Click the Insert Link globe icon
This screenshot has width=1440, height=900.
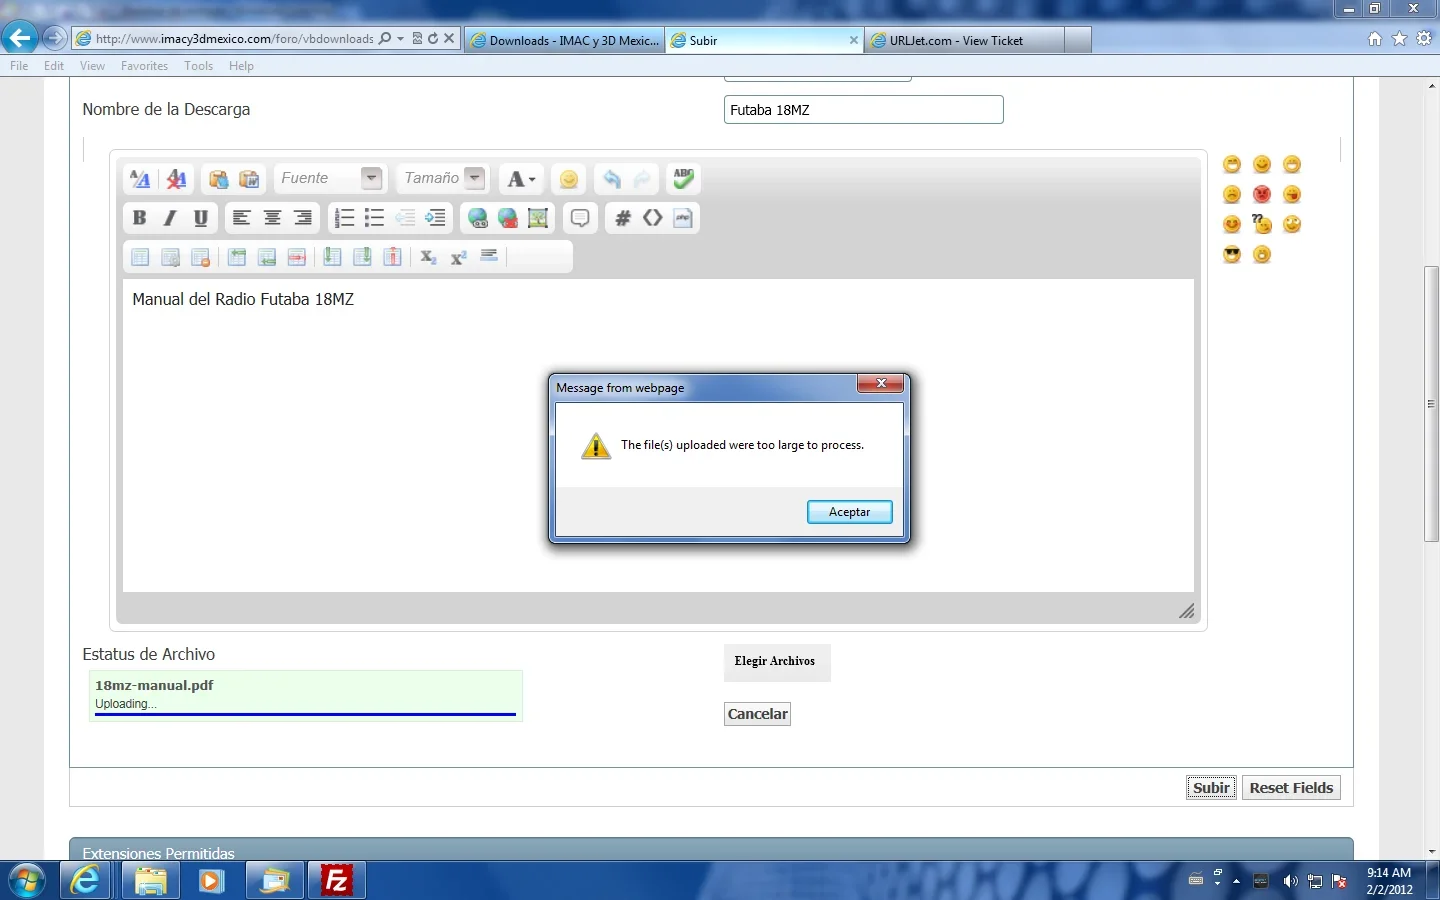tap(478, 218)
